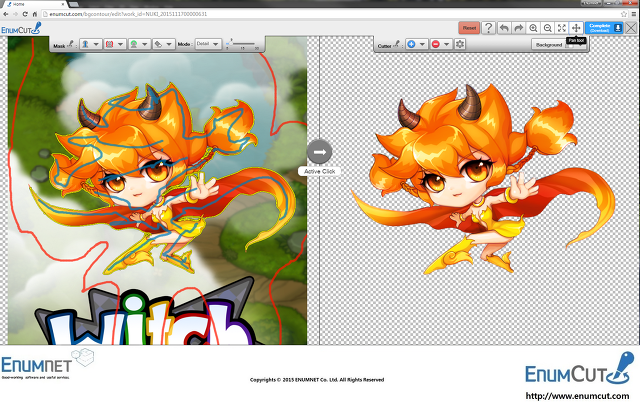Open the http://www.enumcut.com link
This screenshot has height=402, width=640.
577,395
